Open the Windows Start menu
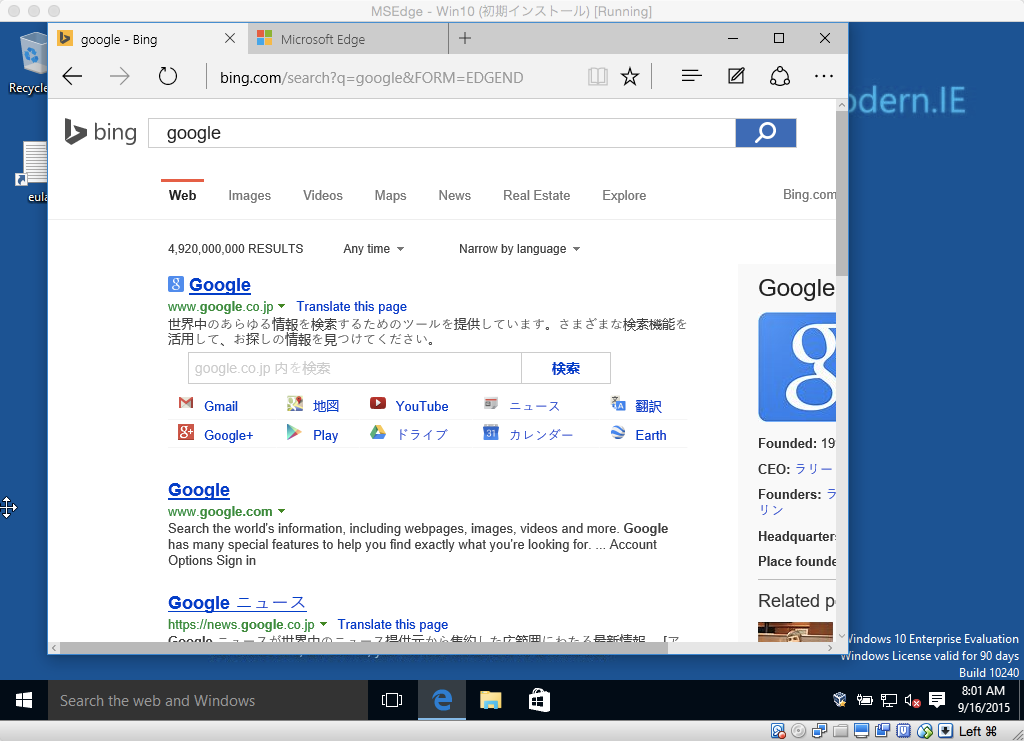The width and height of the screenshot is (1024, 741). (x=24, y=701)
